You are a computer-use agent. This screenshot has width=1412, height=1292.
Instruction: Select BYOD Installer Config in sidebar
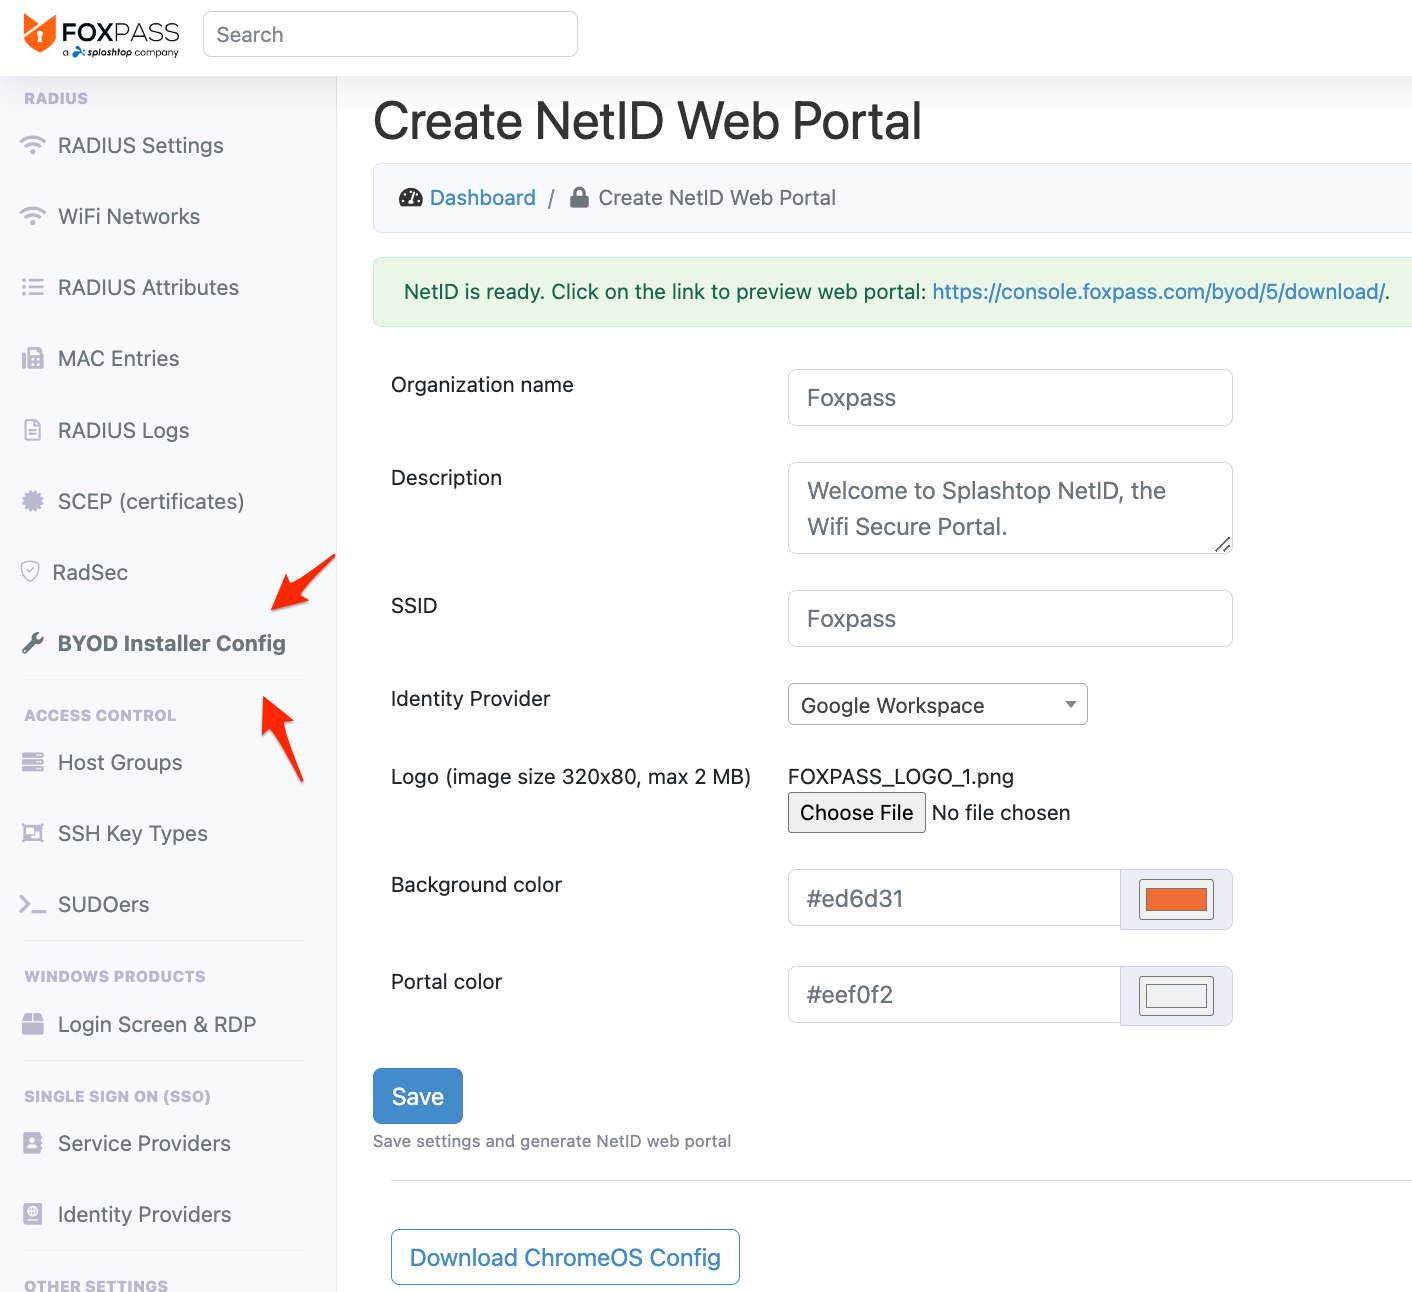coord(172,643)
